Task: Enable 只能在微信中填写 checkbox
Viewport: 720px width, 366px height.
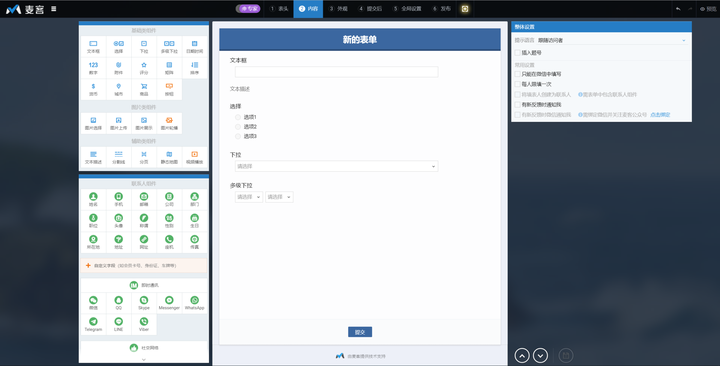Action: tap(518, 74)
